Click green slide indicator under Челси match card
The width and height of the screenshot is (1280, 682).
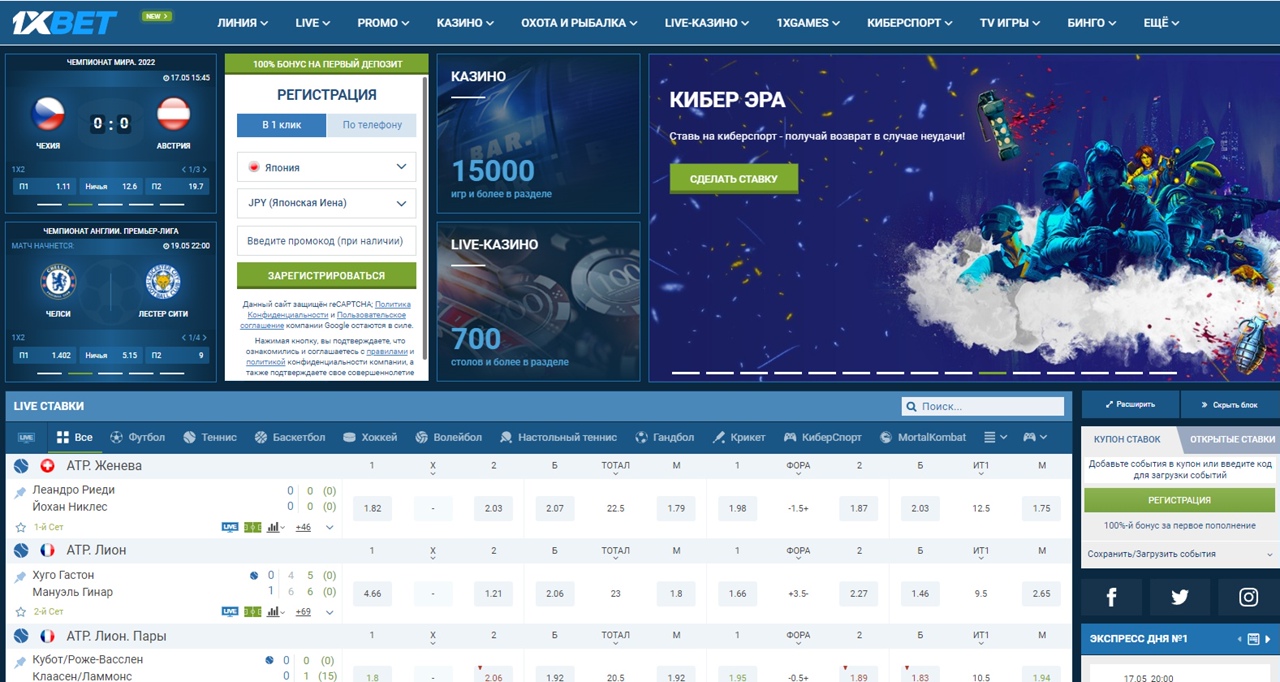80,373
